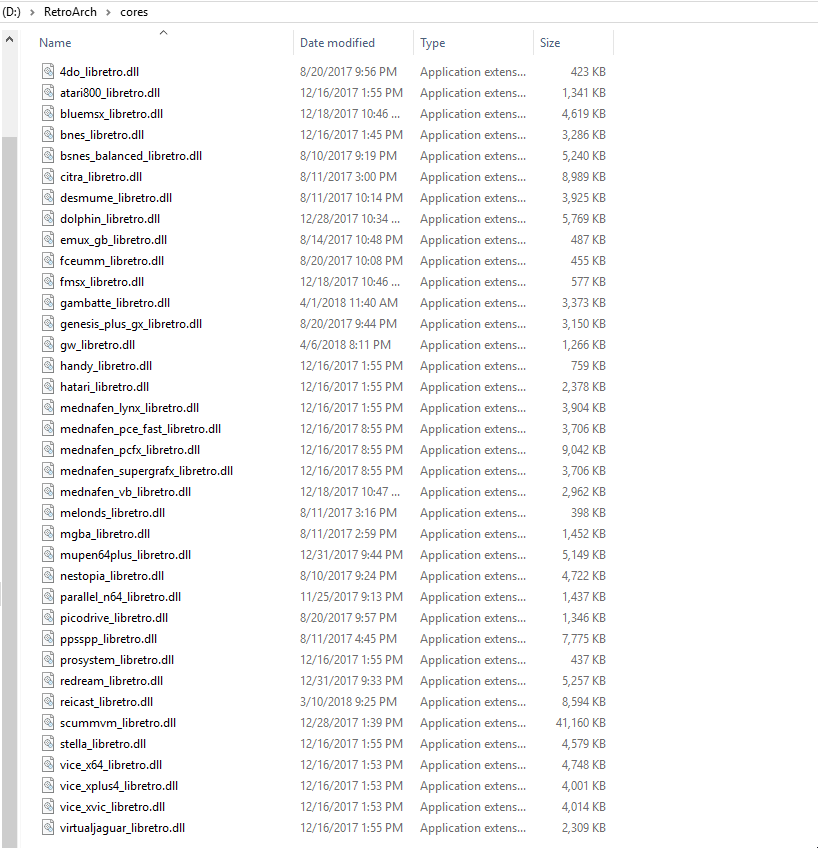Screen dimensions: 818x848
Task: Sort by the Date modified column header
Action: click(x=337, y=43)
